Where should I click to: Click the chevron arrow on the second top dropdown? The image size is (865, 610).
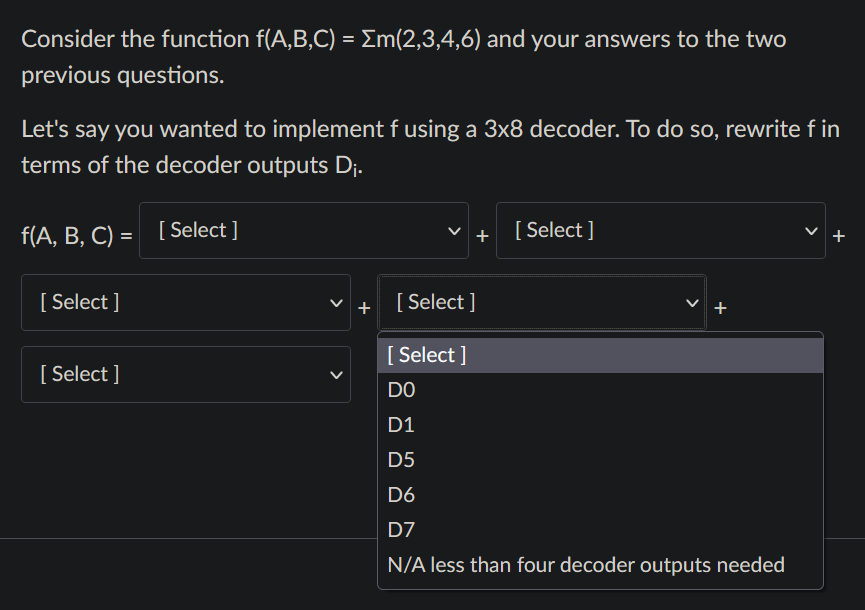812,230
